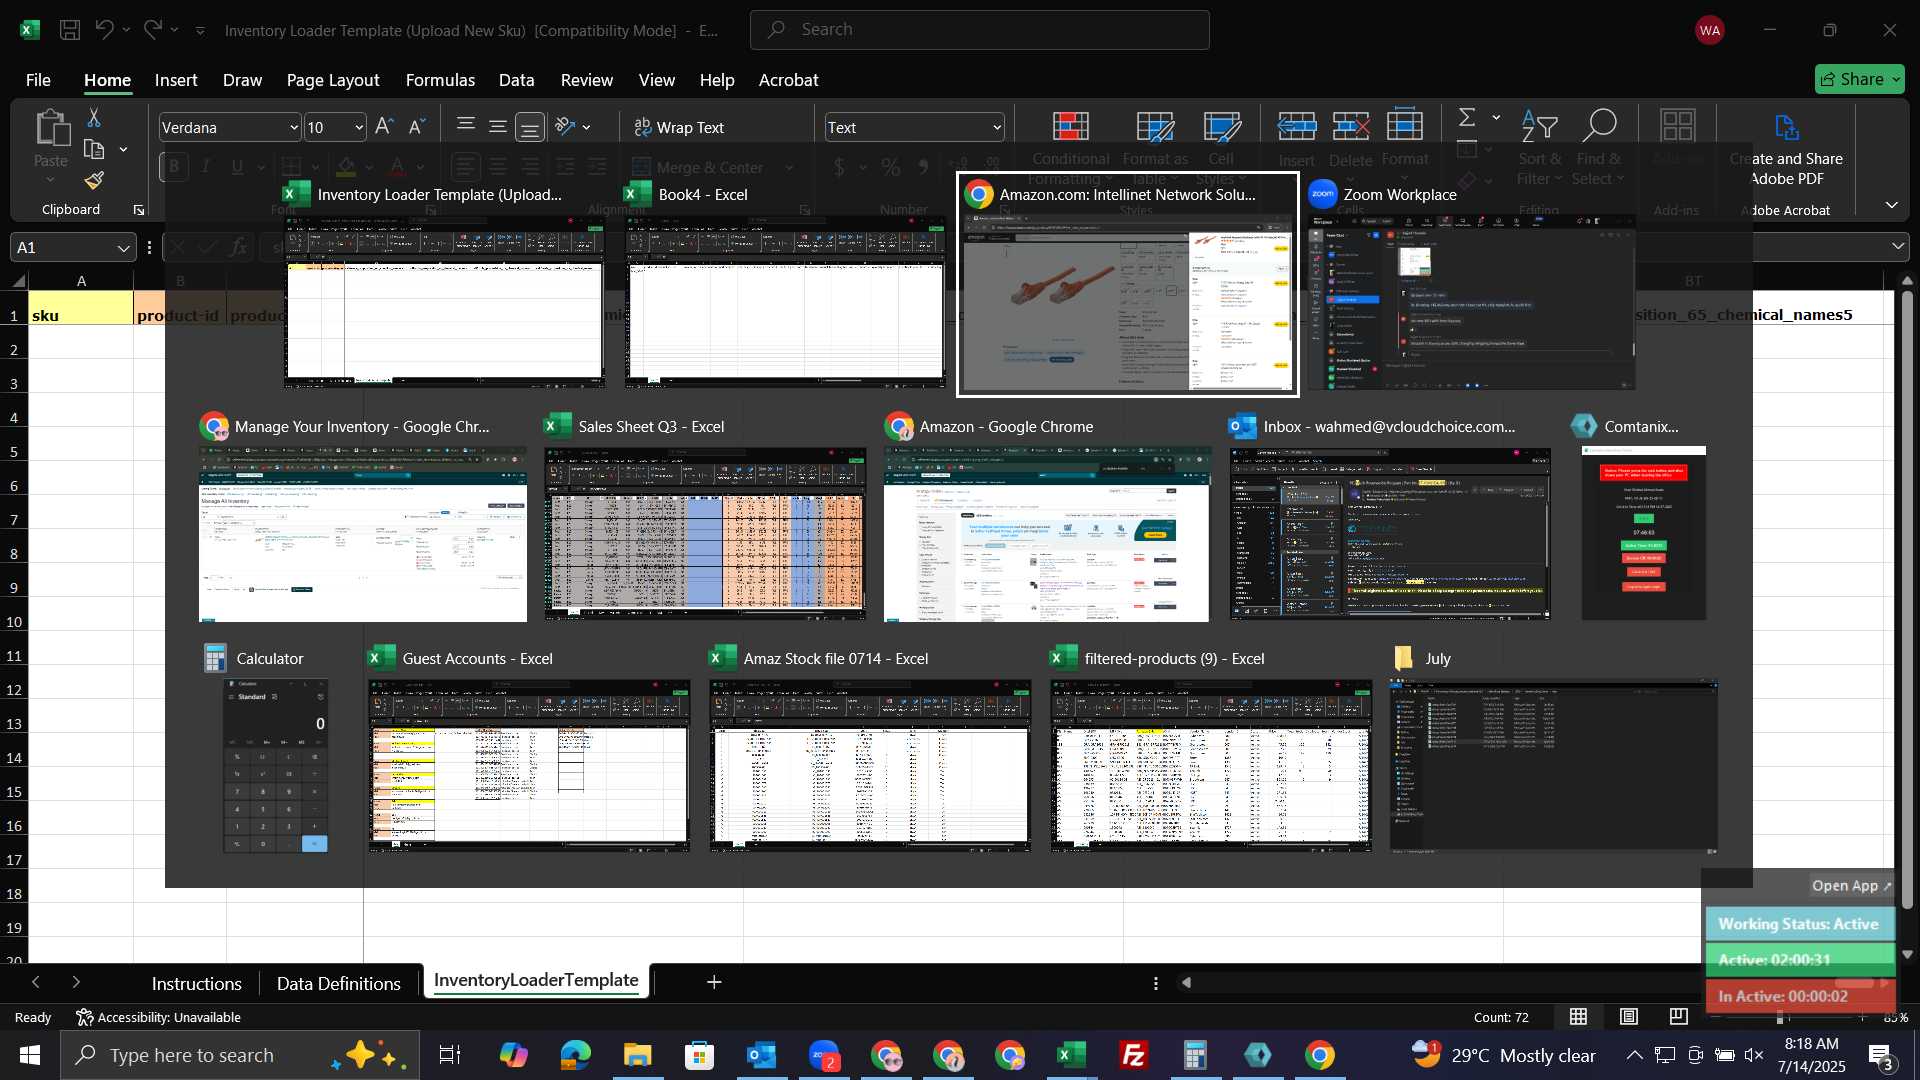Click the Insert cells icon
The width and height of the screenshot is (1920, 1080).
(1297, 127)
